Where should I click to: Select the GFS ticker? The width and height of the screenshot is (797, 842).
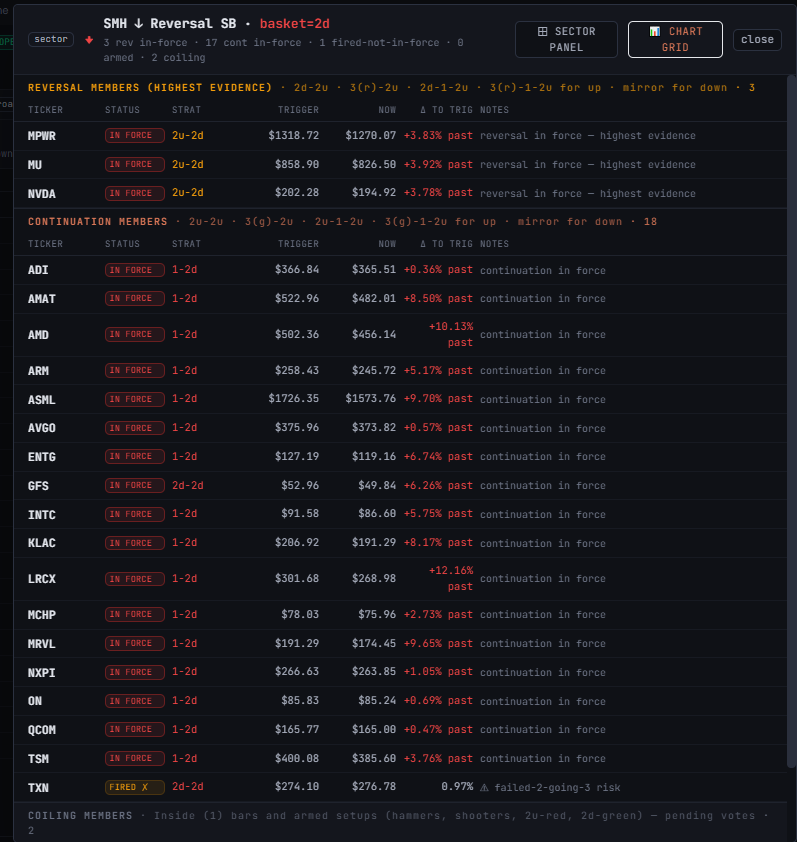pos(38,486)
